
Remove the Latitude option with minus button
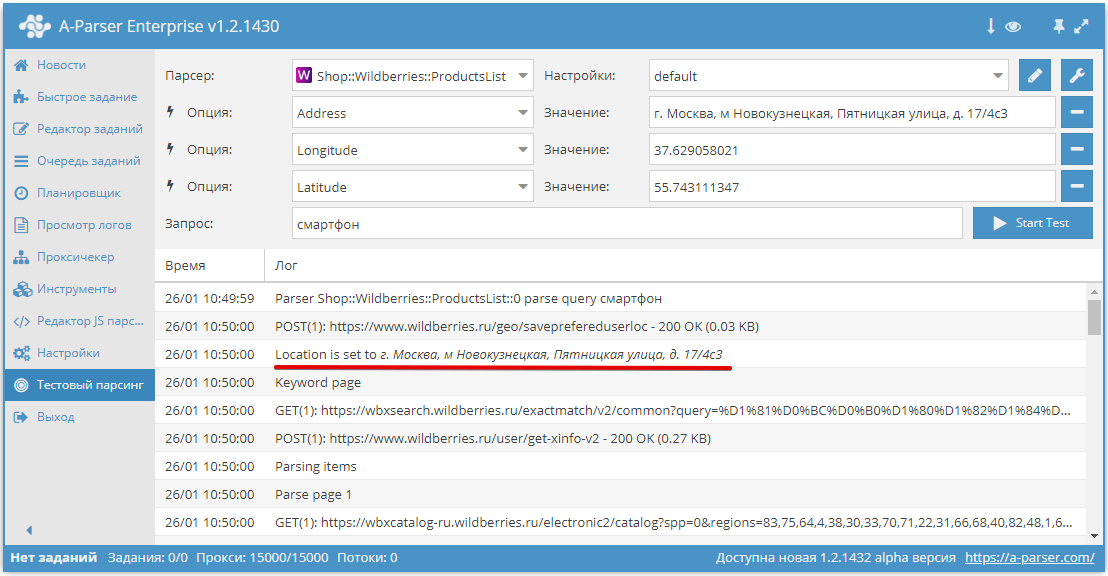click(1076, 187)
